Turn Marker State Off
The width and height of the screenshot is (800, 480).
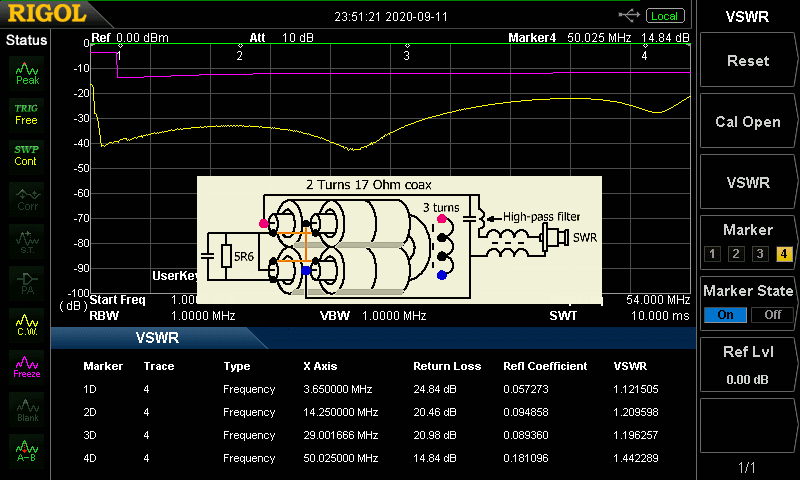tap(772, 314)
